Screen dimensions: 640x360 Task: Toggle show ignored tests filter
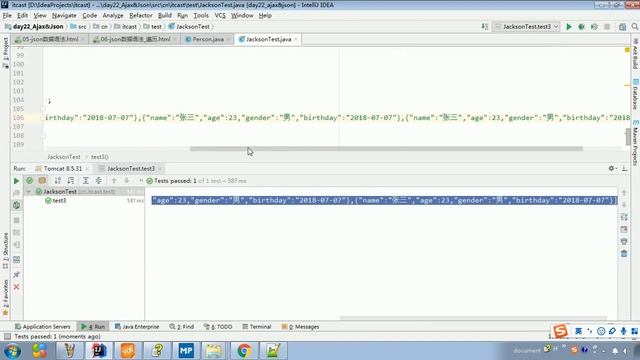click(42, 180)
